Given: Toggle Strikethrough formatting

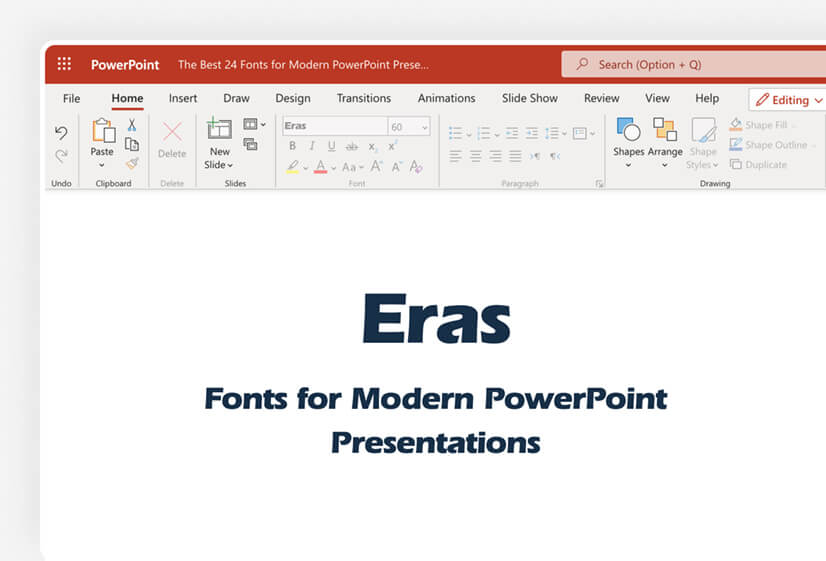Looking at the screenshot, I should click(x=352, y=146).
